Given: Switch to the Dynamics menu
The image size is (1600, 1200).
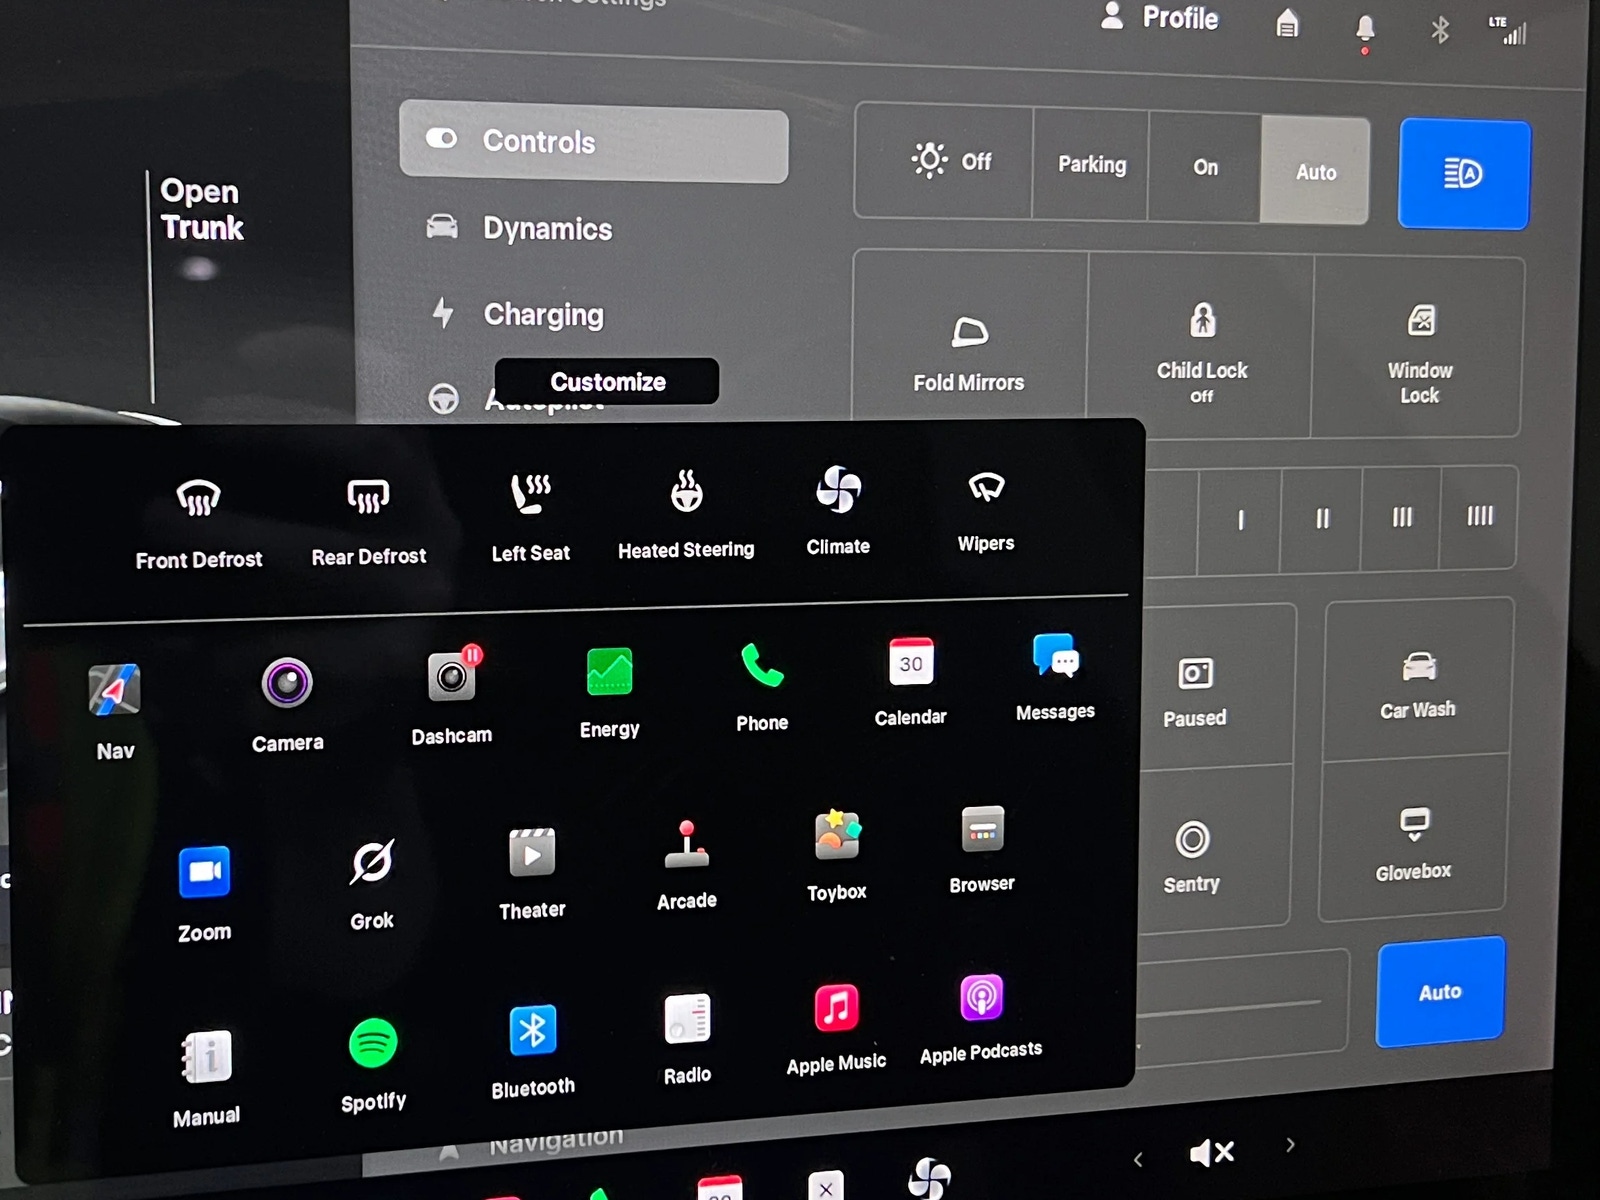Looking at the screenshot, I should 546,229.
